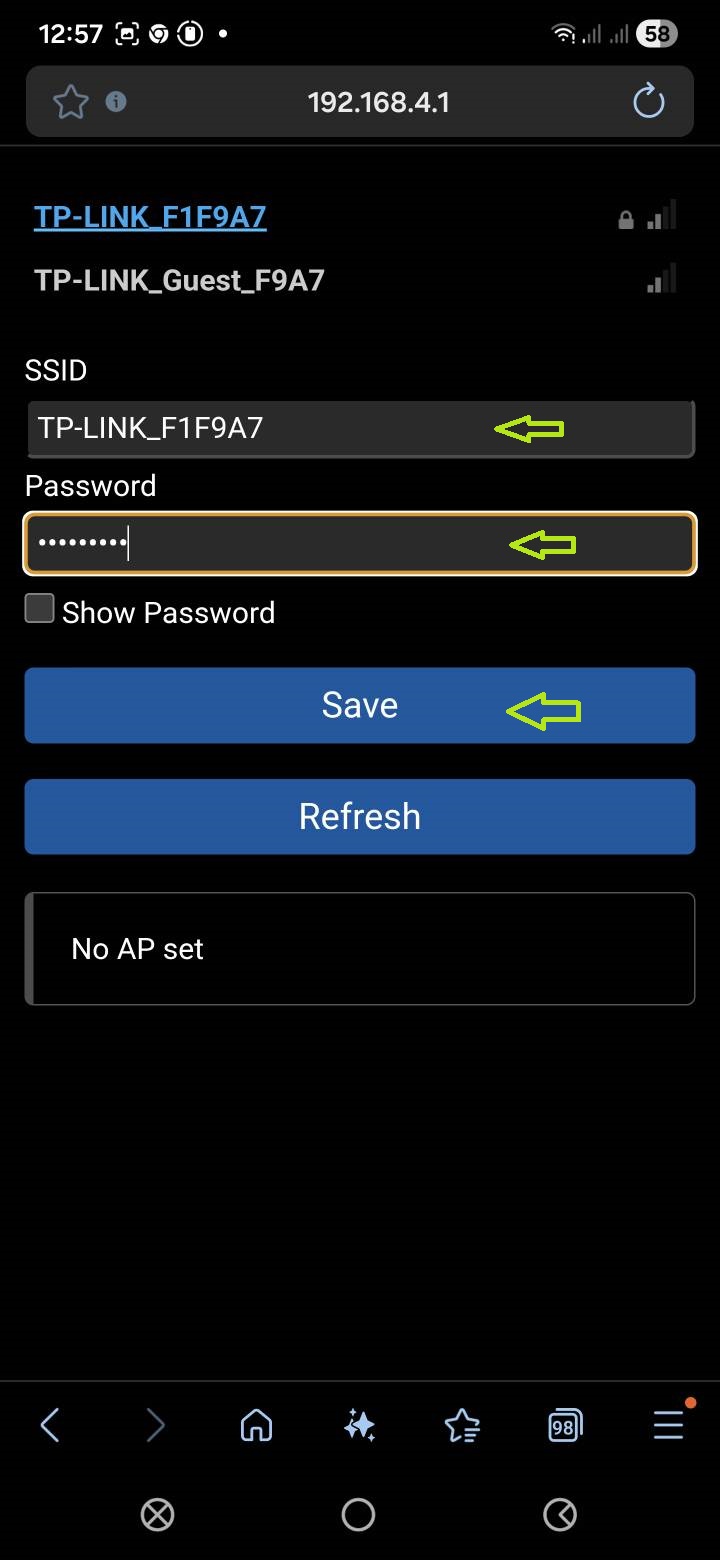Tap the AI sparkle icon in toolbar

pyautogui.click(x=359, y=1425)
